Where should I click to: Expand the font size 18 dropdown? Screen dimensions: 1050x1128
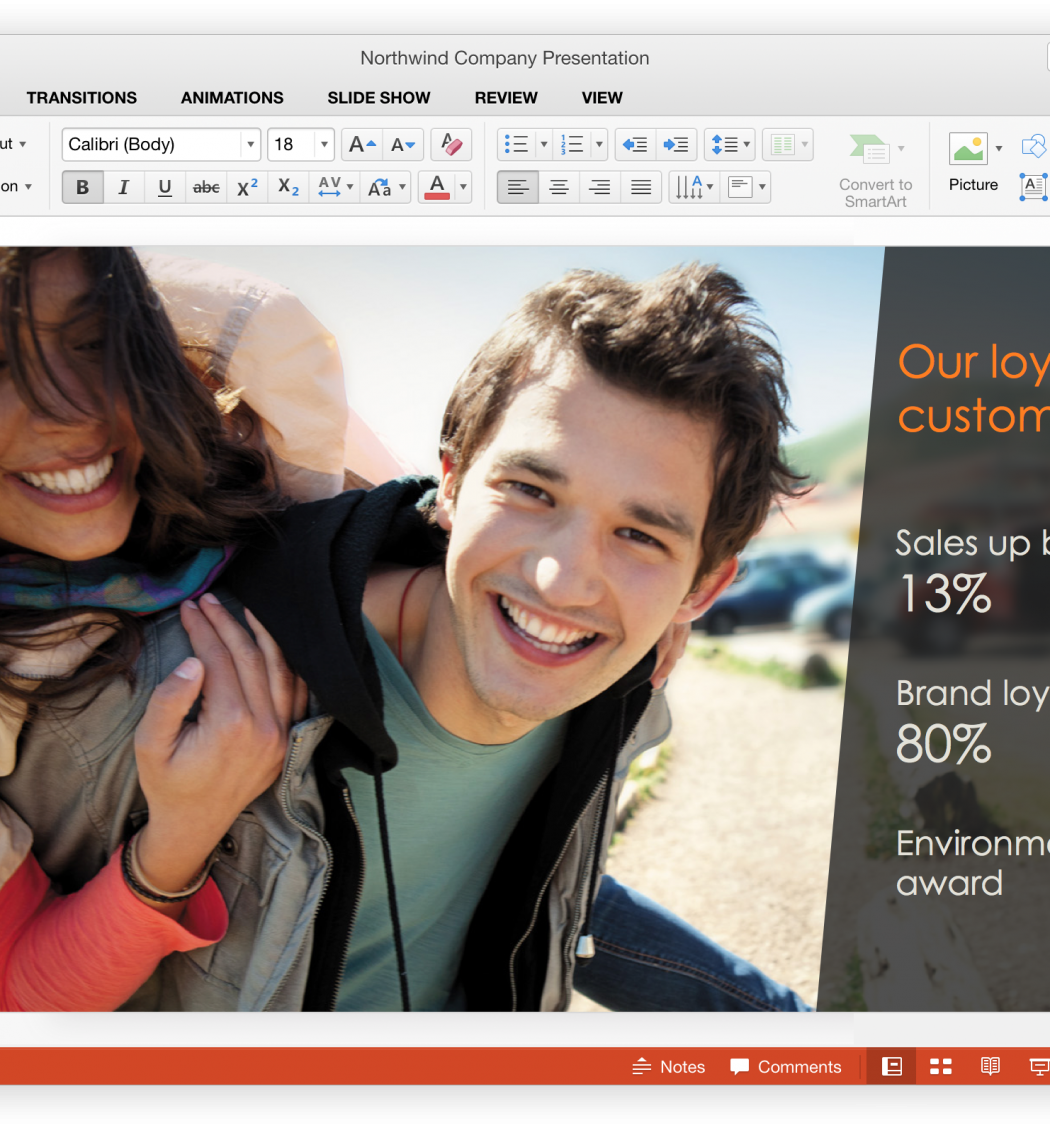[x=324, y=145]
